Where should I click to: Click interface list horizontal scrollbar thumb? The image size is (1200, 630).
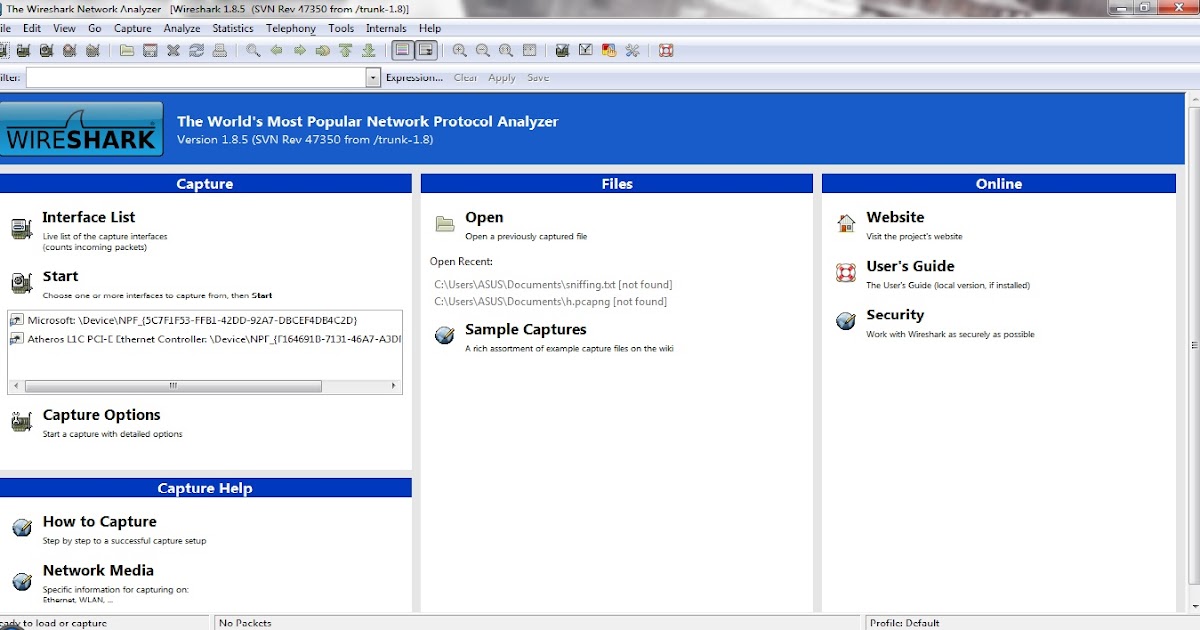click(173, 385)
